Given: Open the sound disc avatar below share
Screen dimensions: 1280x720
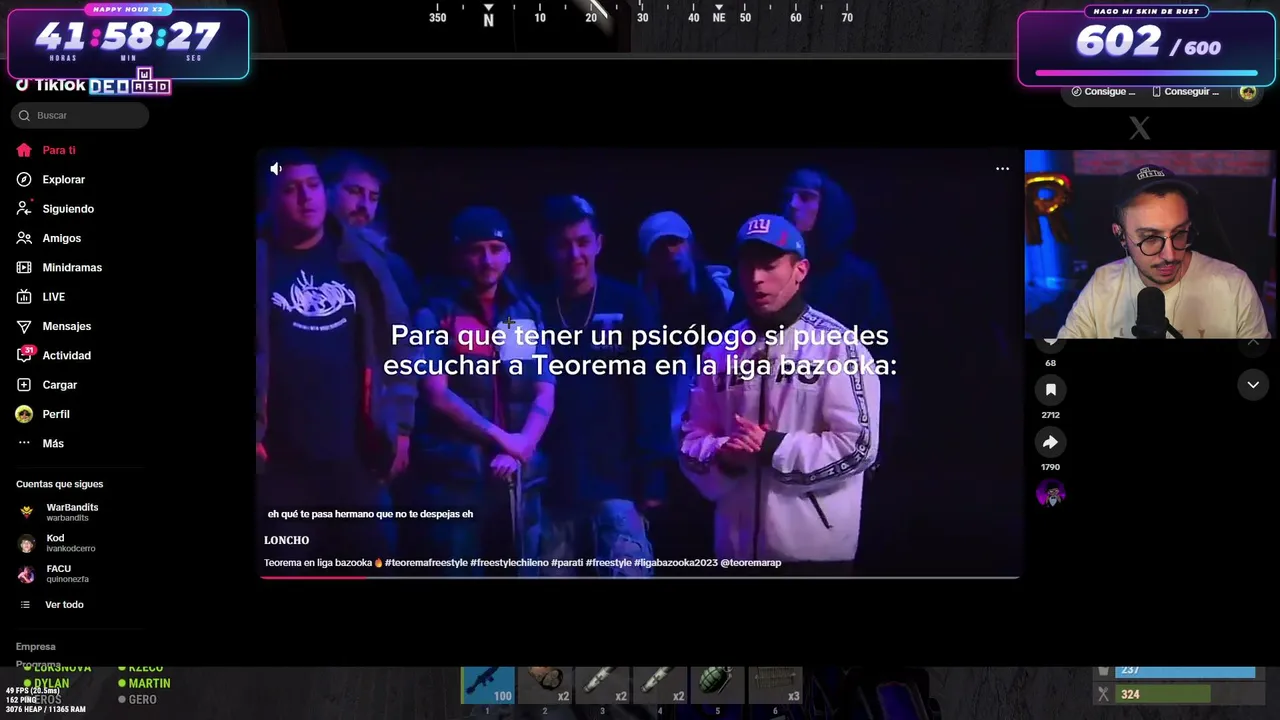Looking at the screenshot, I should click(1050, 493).
